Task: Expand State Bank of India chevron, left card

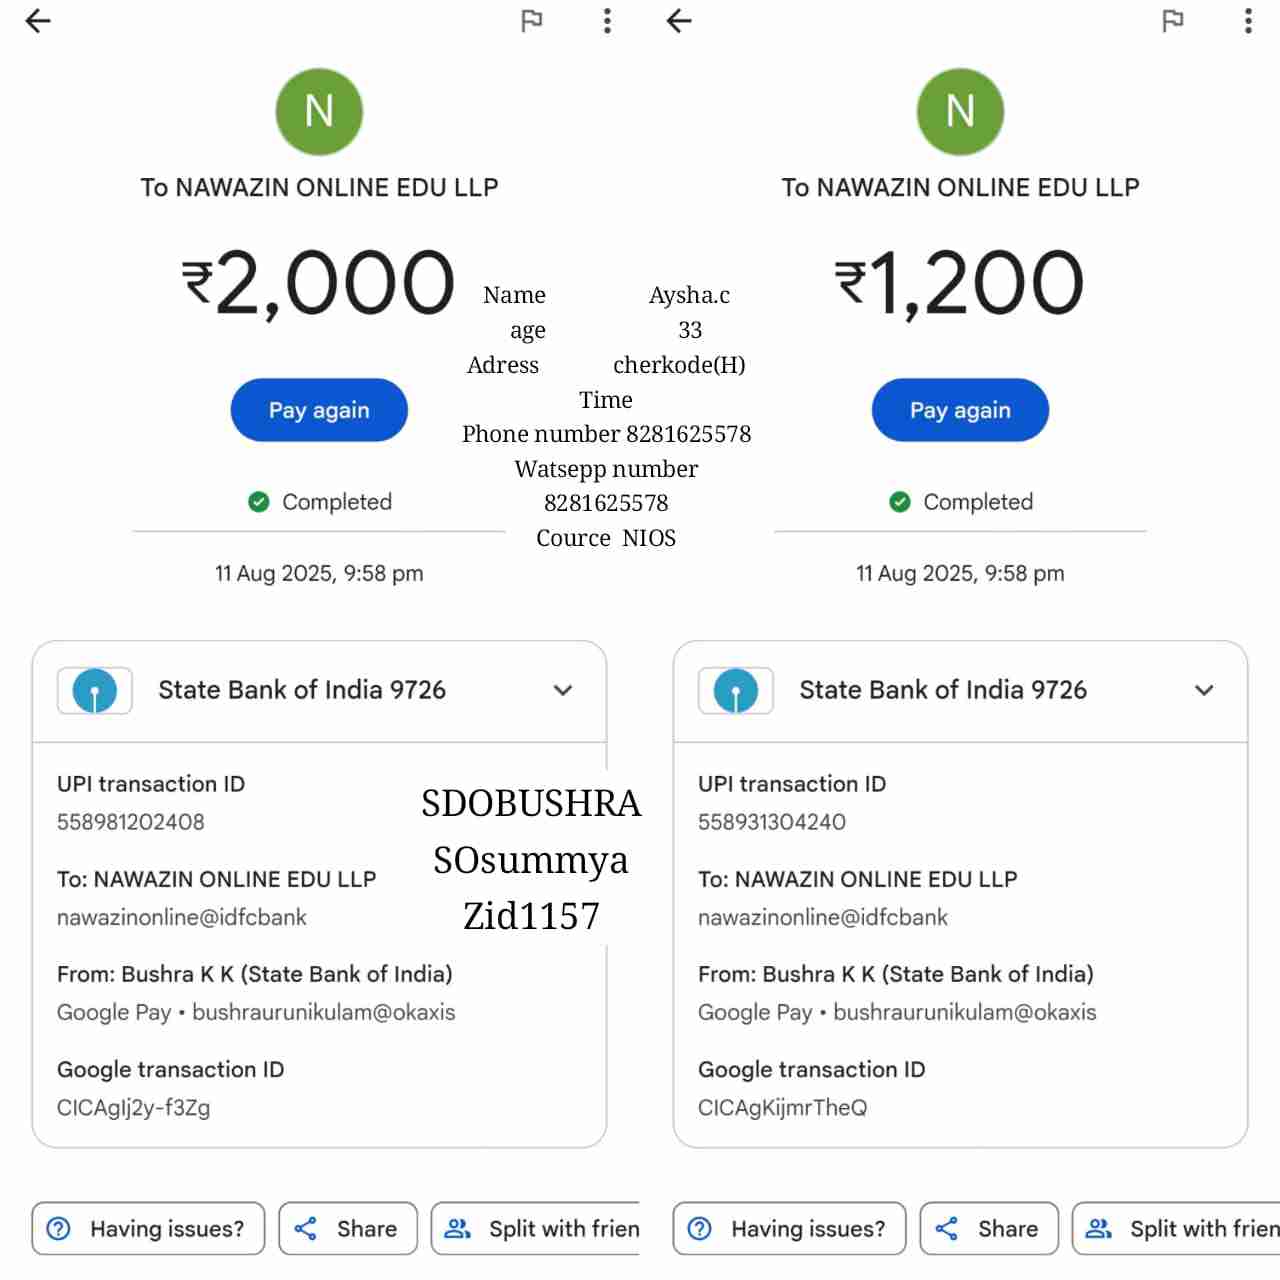Action: [x=563, y=690]
